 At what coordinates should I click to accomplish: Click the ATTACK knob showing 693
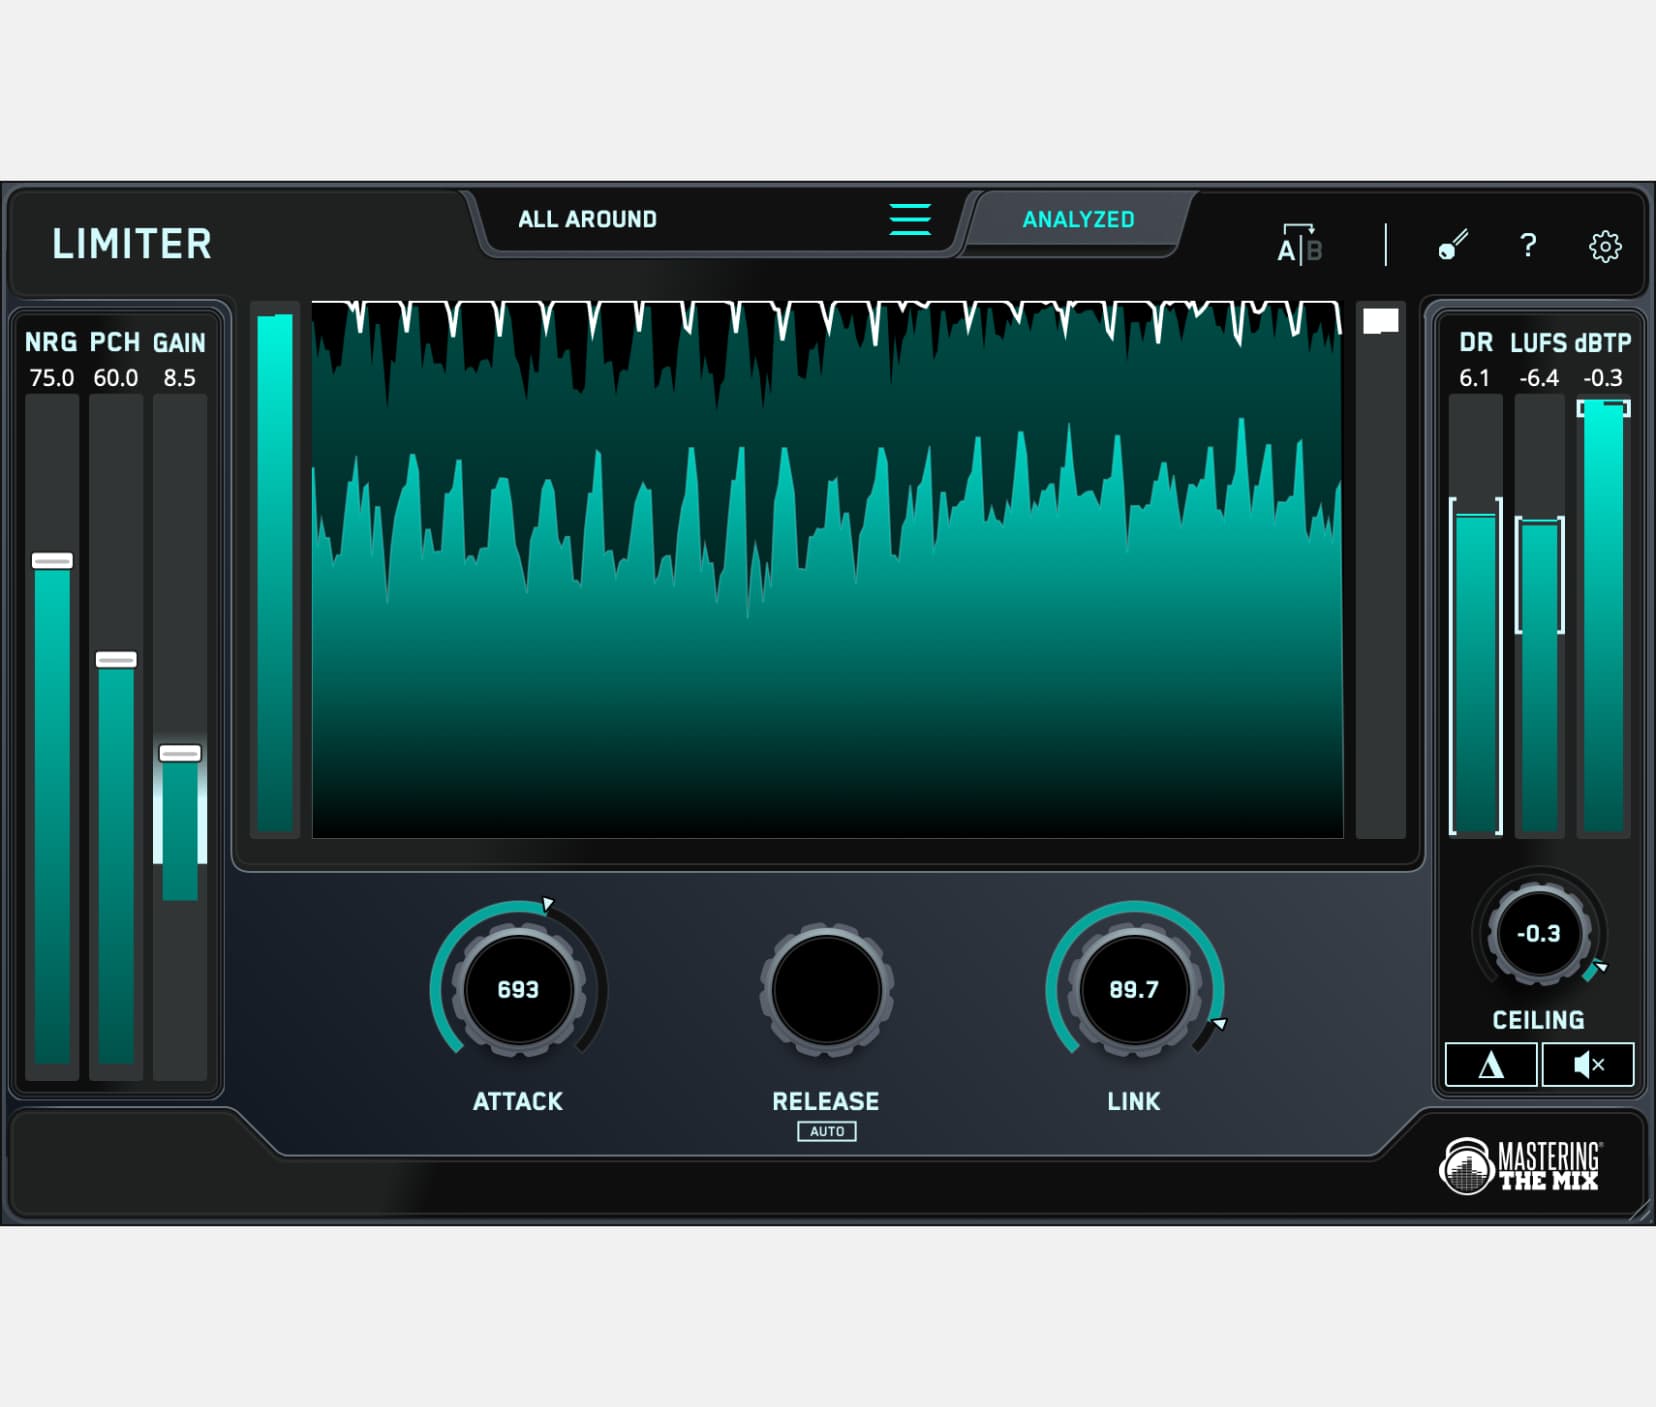pyautogui.click(x=518, y=989)
